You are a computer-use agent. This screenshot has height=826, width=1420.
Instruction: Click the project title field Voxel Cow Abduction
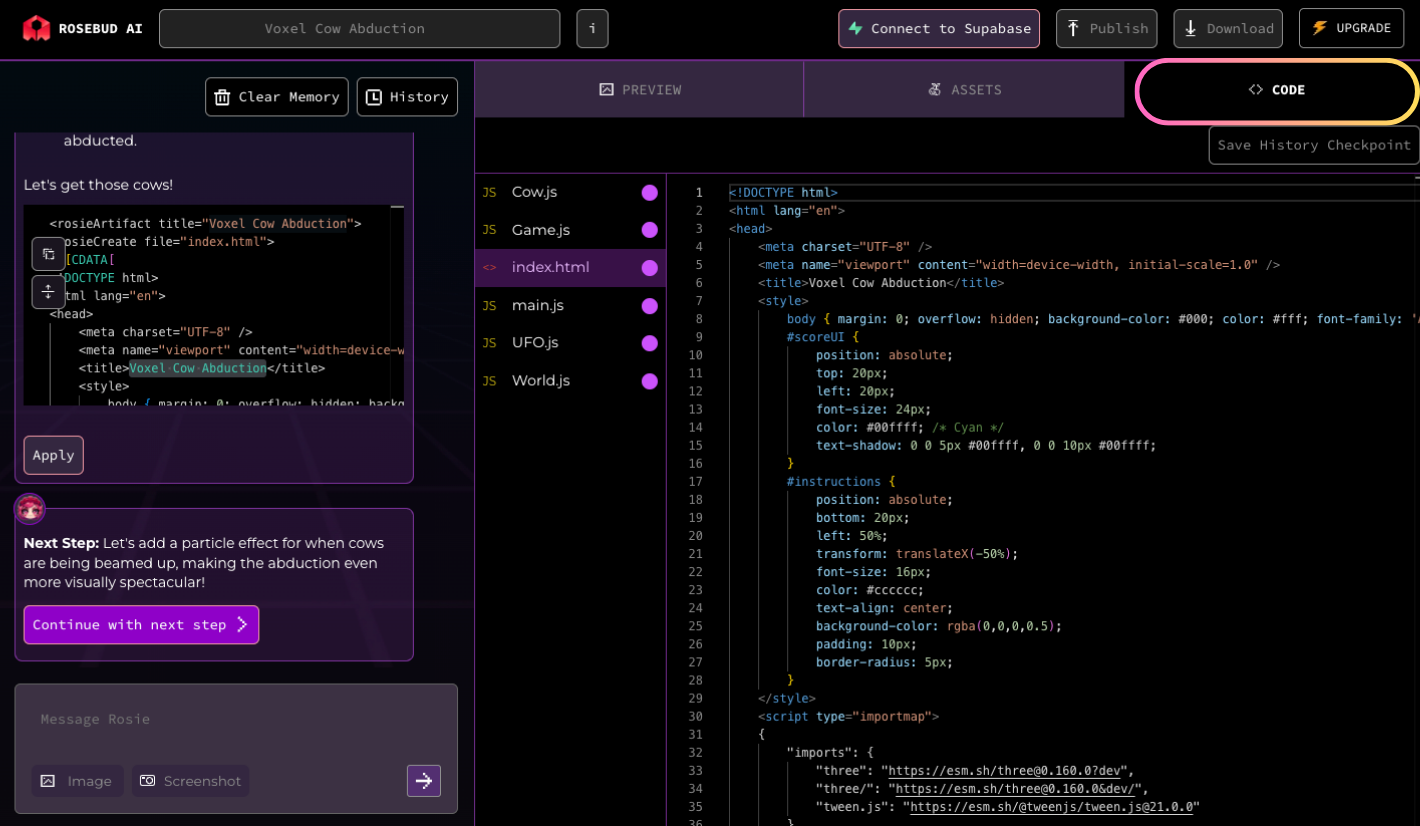point(360,29)
